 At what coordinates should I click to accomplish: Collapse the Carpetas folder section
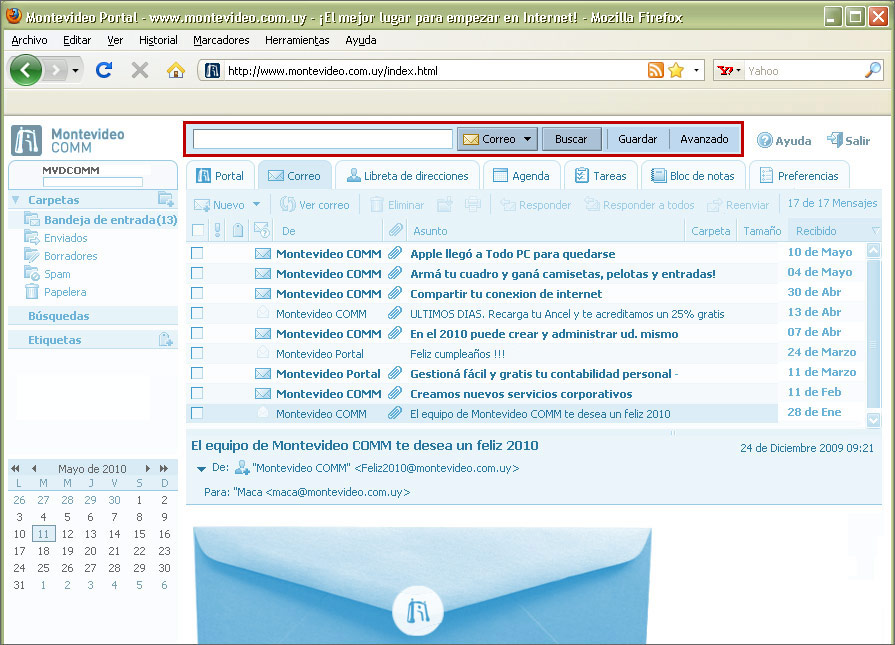[x=16, y=200]
